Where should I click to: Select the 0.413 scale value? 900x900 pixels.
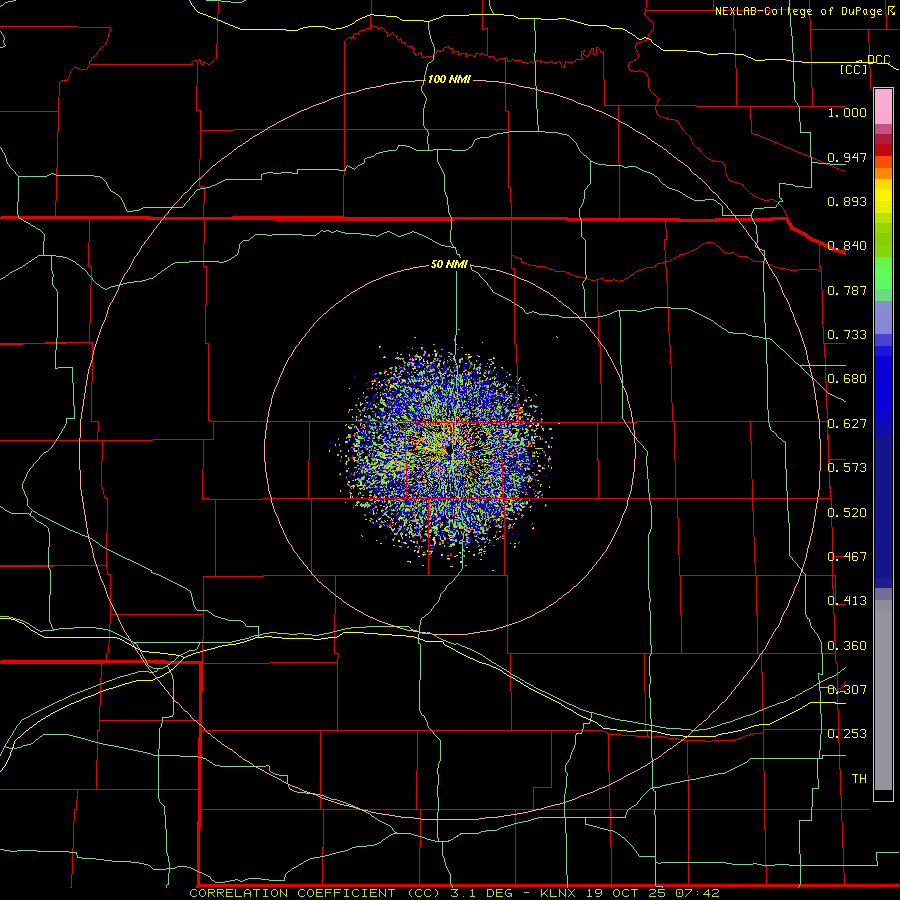pyautogui.click(x=847, y=601)
